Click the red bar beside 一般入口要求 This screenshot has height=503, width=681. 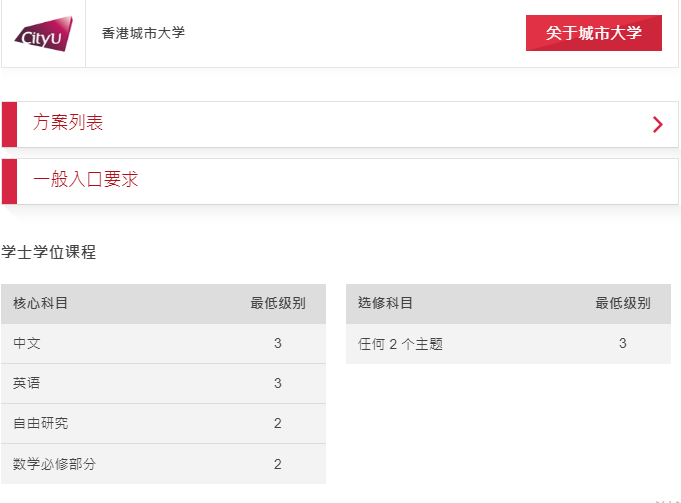point(9,182)
